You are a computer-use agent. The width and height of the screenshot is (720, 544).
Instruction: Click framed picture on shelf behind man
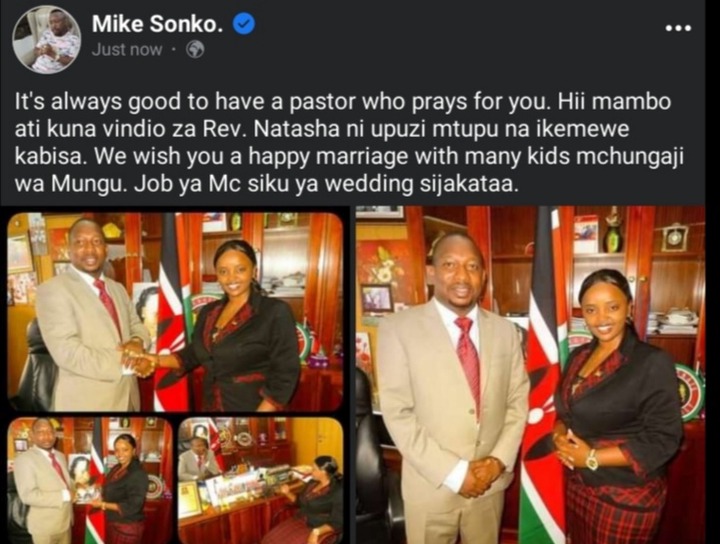(x=377, y=298)
